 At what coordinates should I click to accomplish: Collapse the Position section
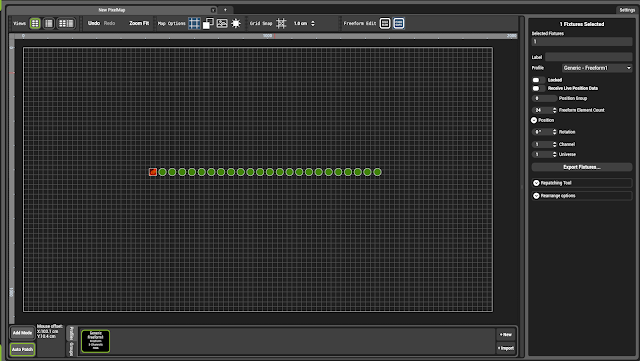pyautogui.click(x=534, y=120)
